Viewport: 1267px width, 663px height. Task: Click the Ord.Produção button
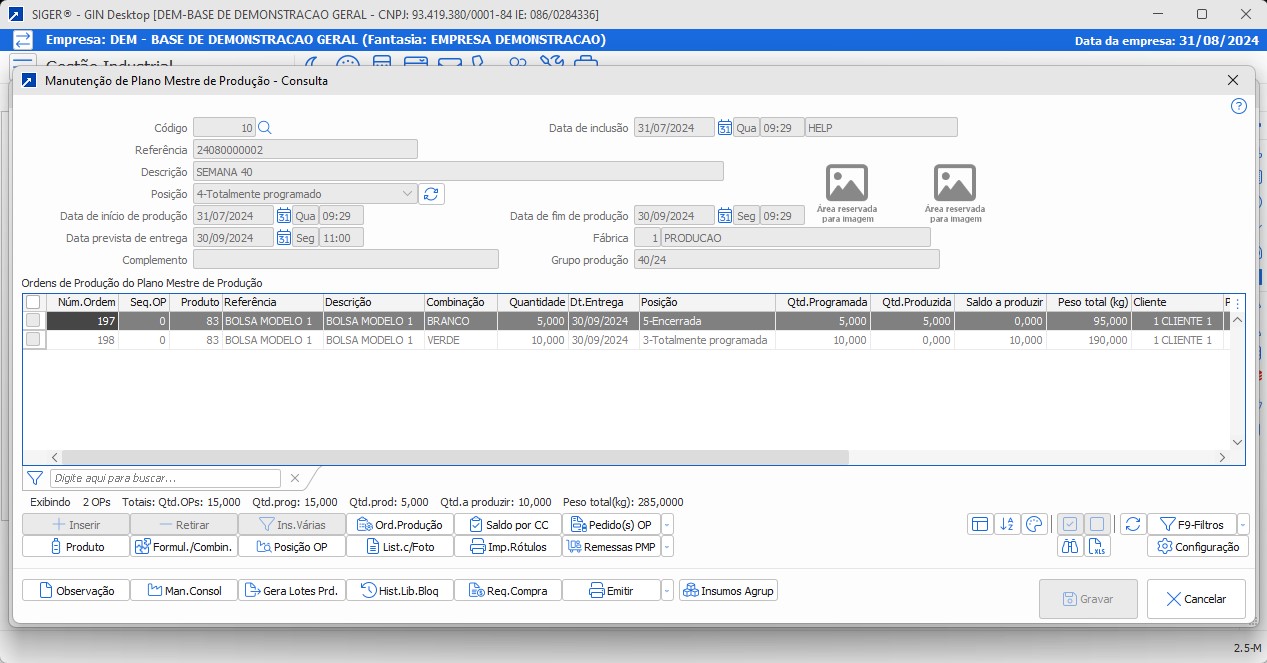coord(400,524)
